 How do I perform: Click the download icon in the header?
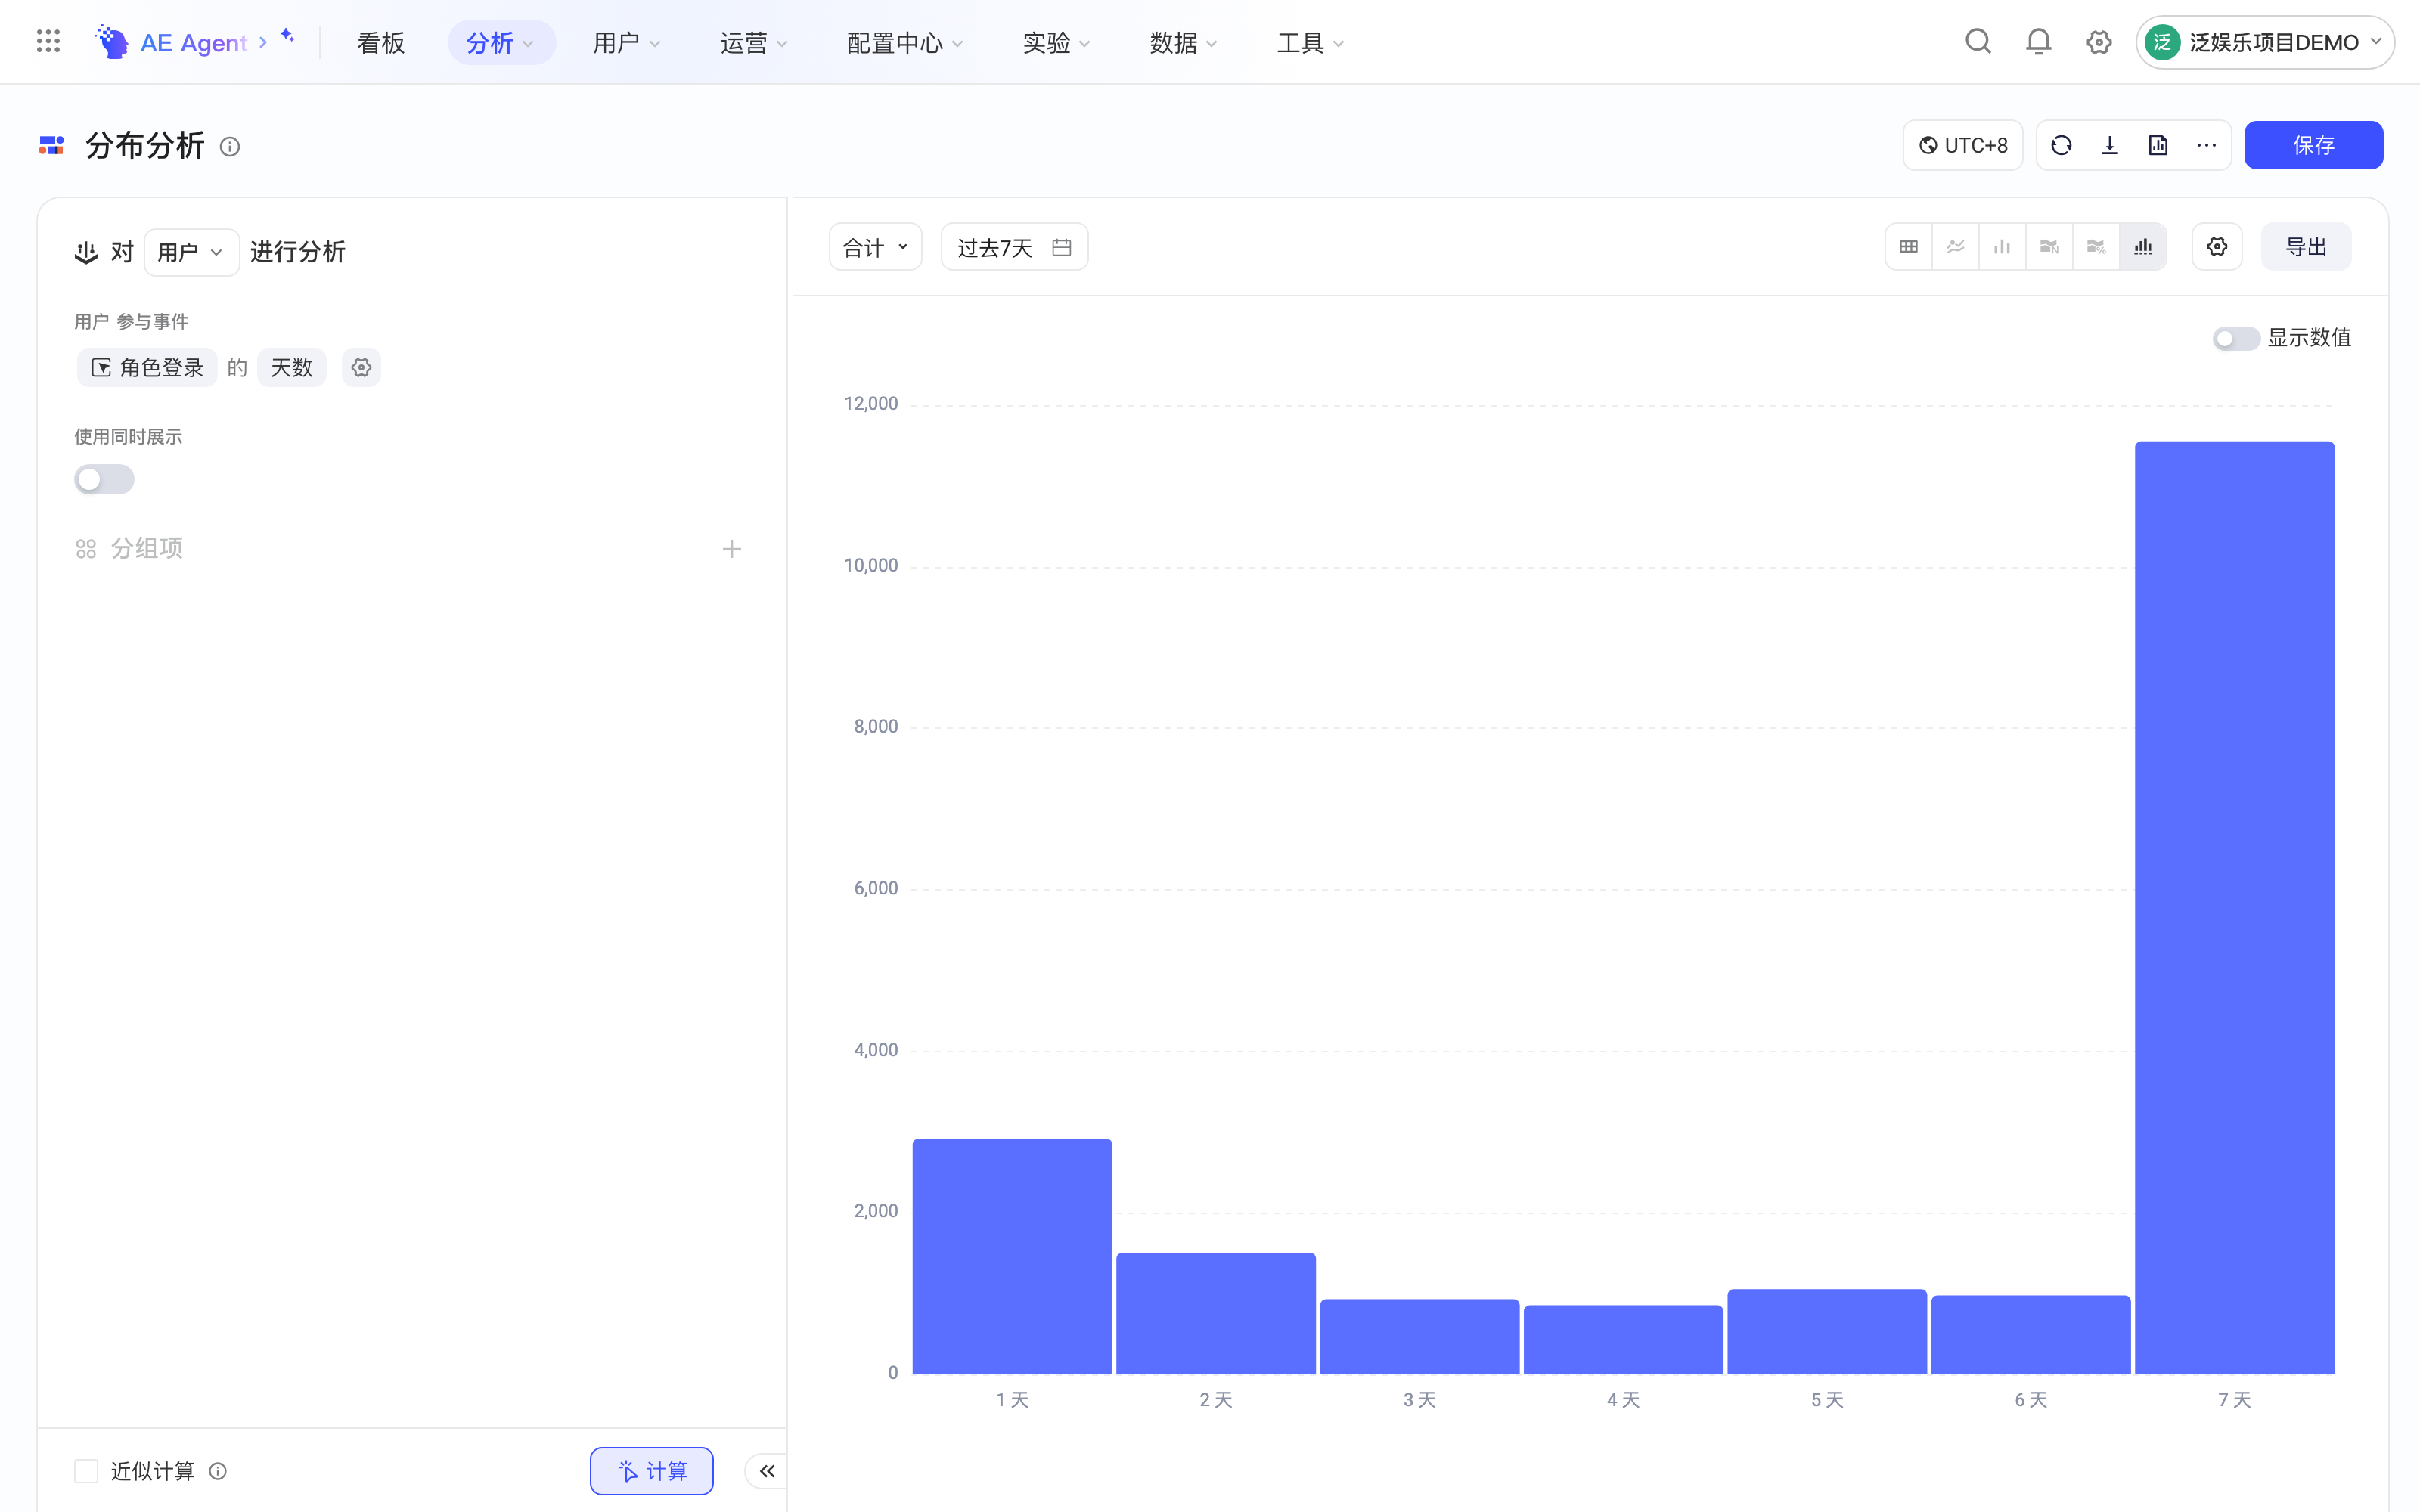tap(2110, 145)
